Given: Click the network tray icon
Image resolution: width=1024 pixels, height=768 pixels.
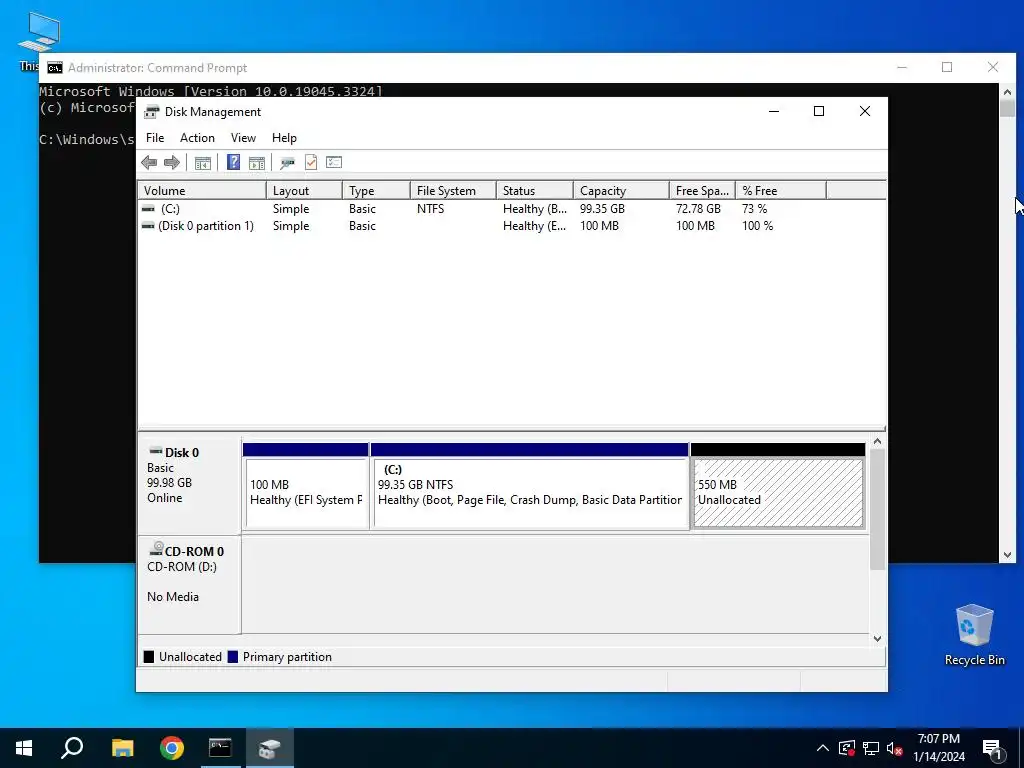Looking at the screenshot, I should (x=871, y=748).
